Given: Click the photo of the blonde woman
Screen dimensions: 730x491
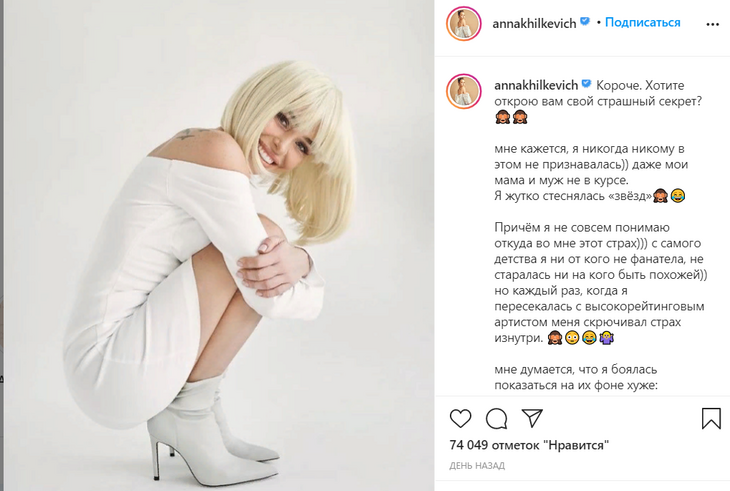Looking at the screenshot, I should click(x=219, y=245).
